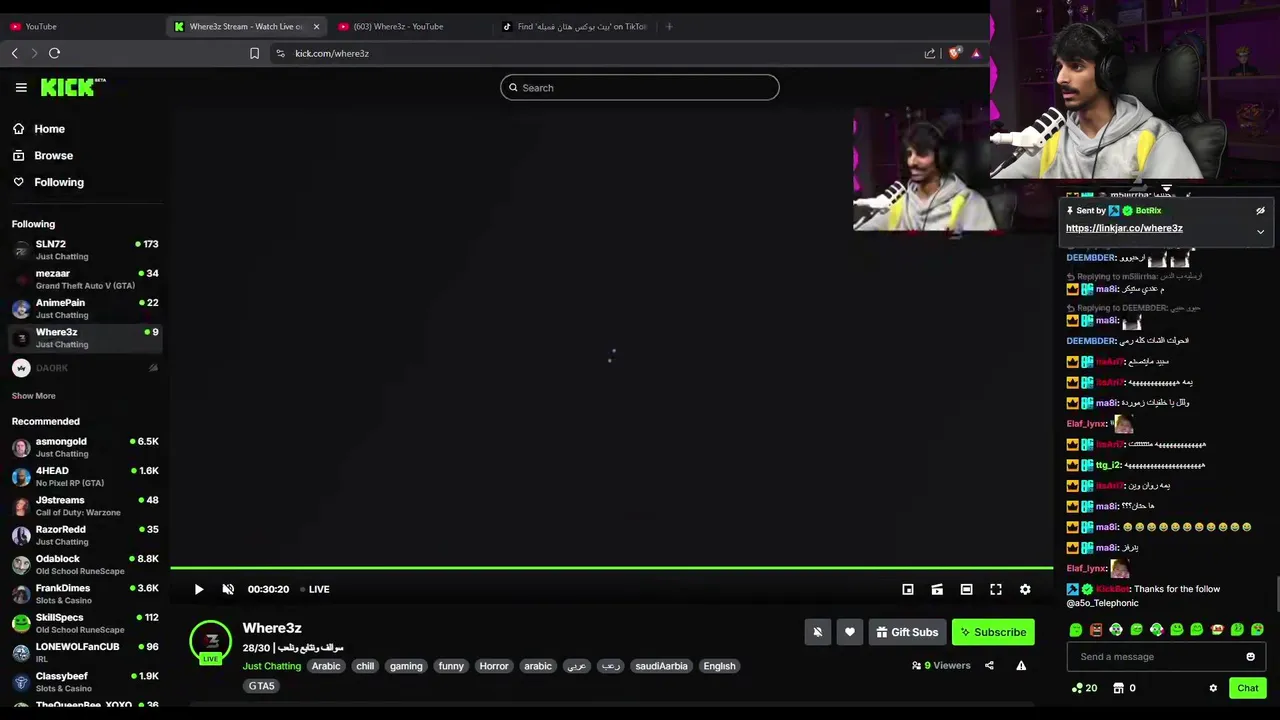Go to Home in sidebar
Image resolution: width=1280 pixels, height=720 pixels.
[x=49, y=129]
